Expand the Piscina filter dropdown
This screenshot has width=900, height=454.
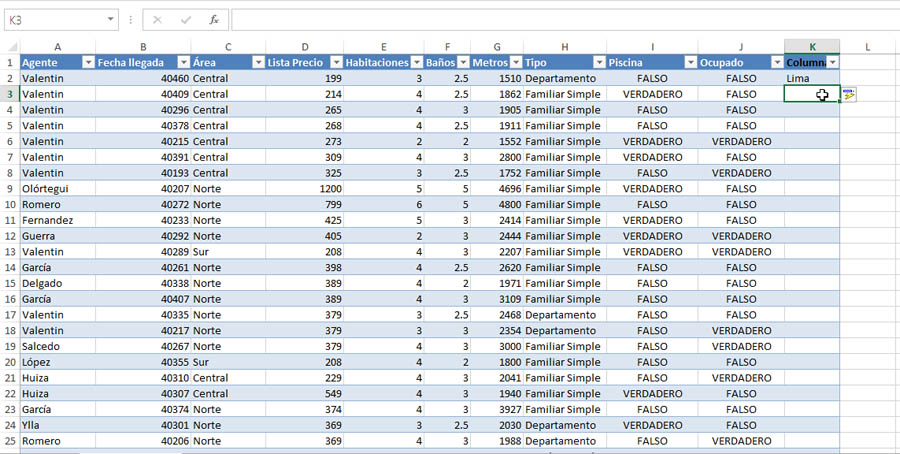click(x=690, y=62)
